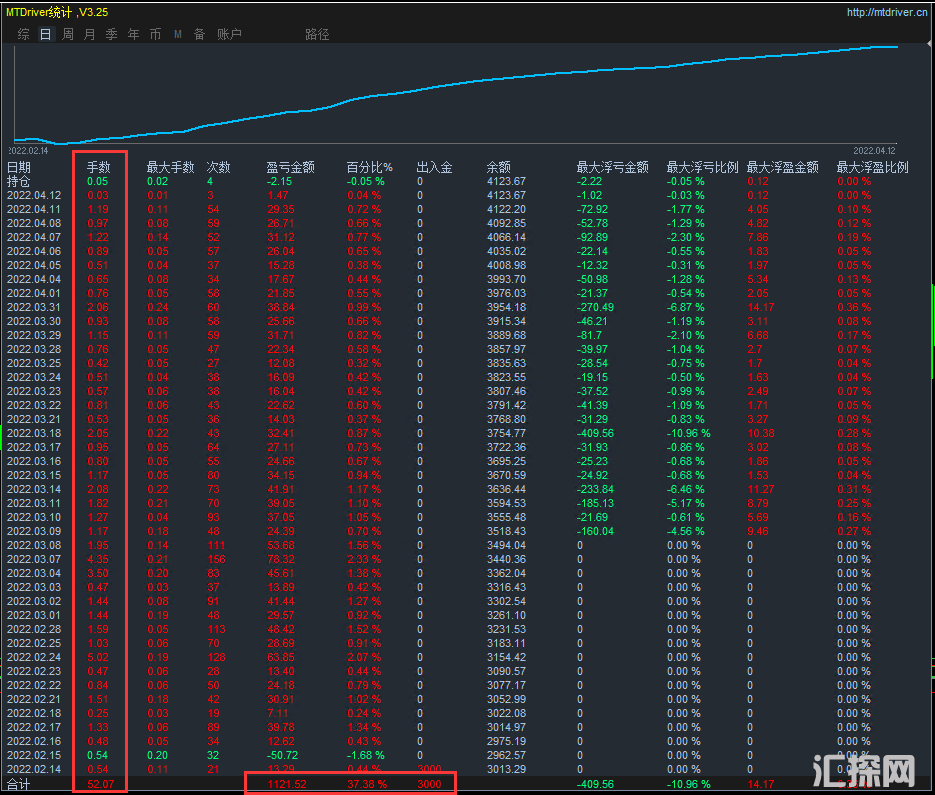
Task: Click the loss amount -50.72
Action: (x=282, y=755)
